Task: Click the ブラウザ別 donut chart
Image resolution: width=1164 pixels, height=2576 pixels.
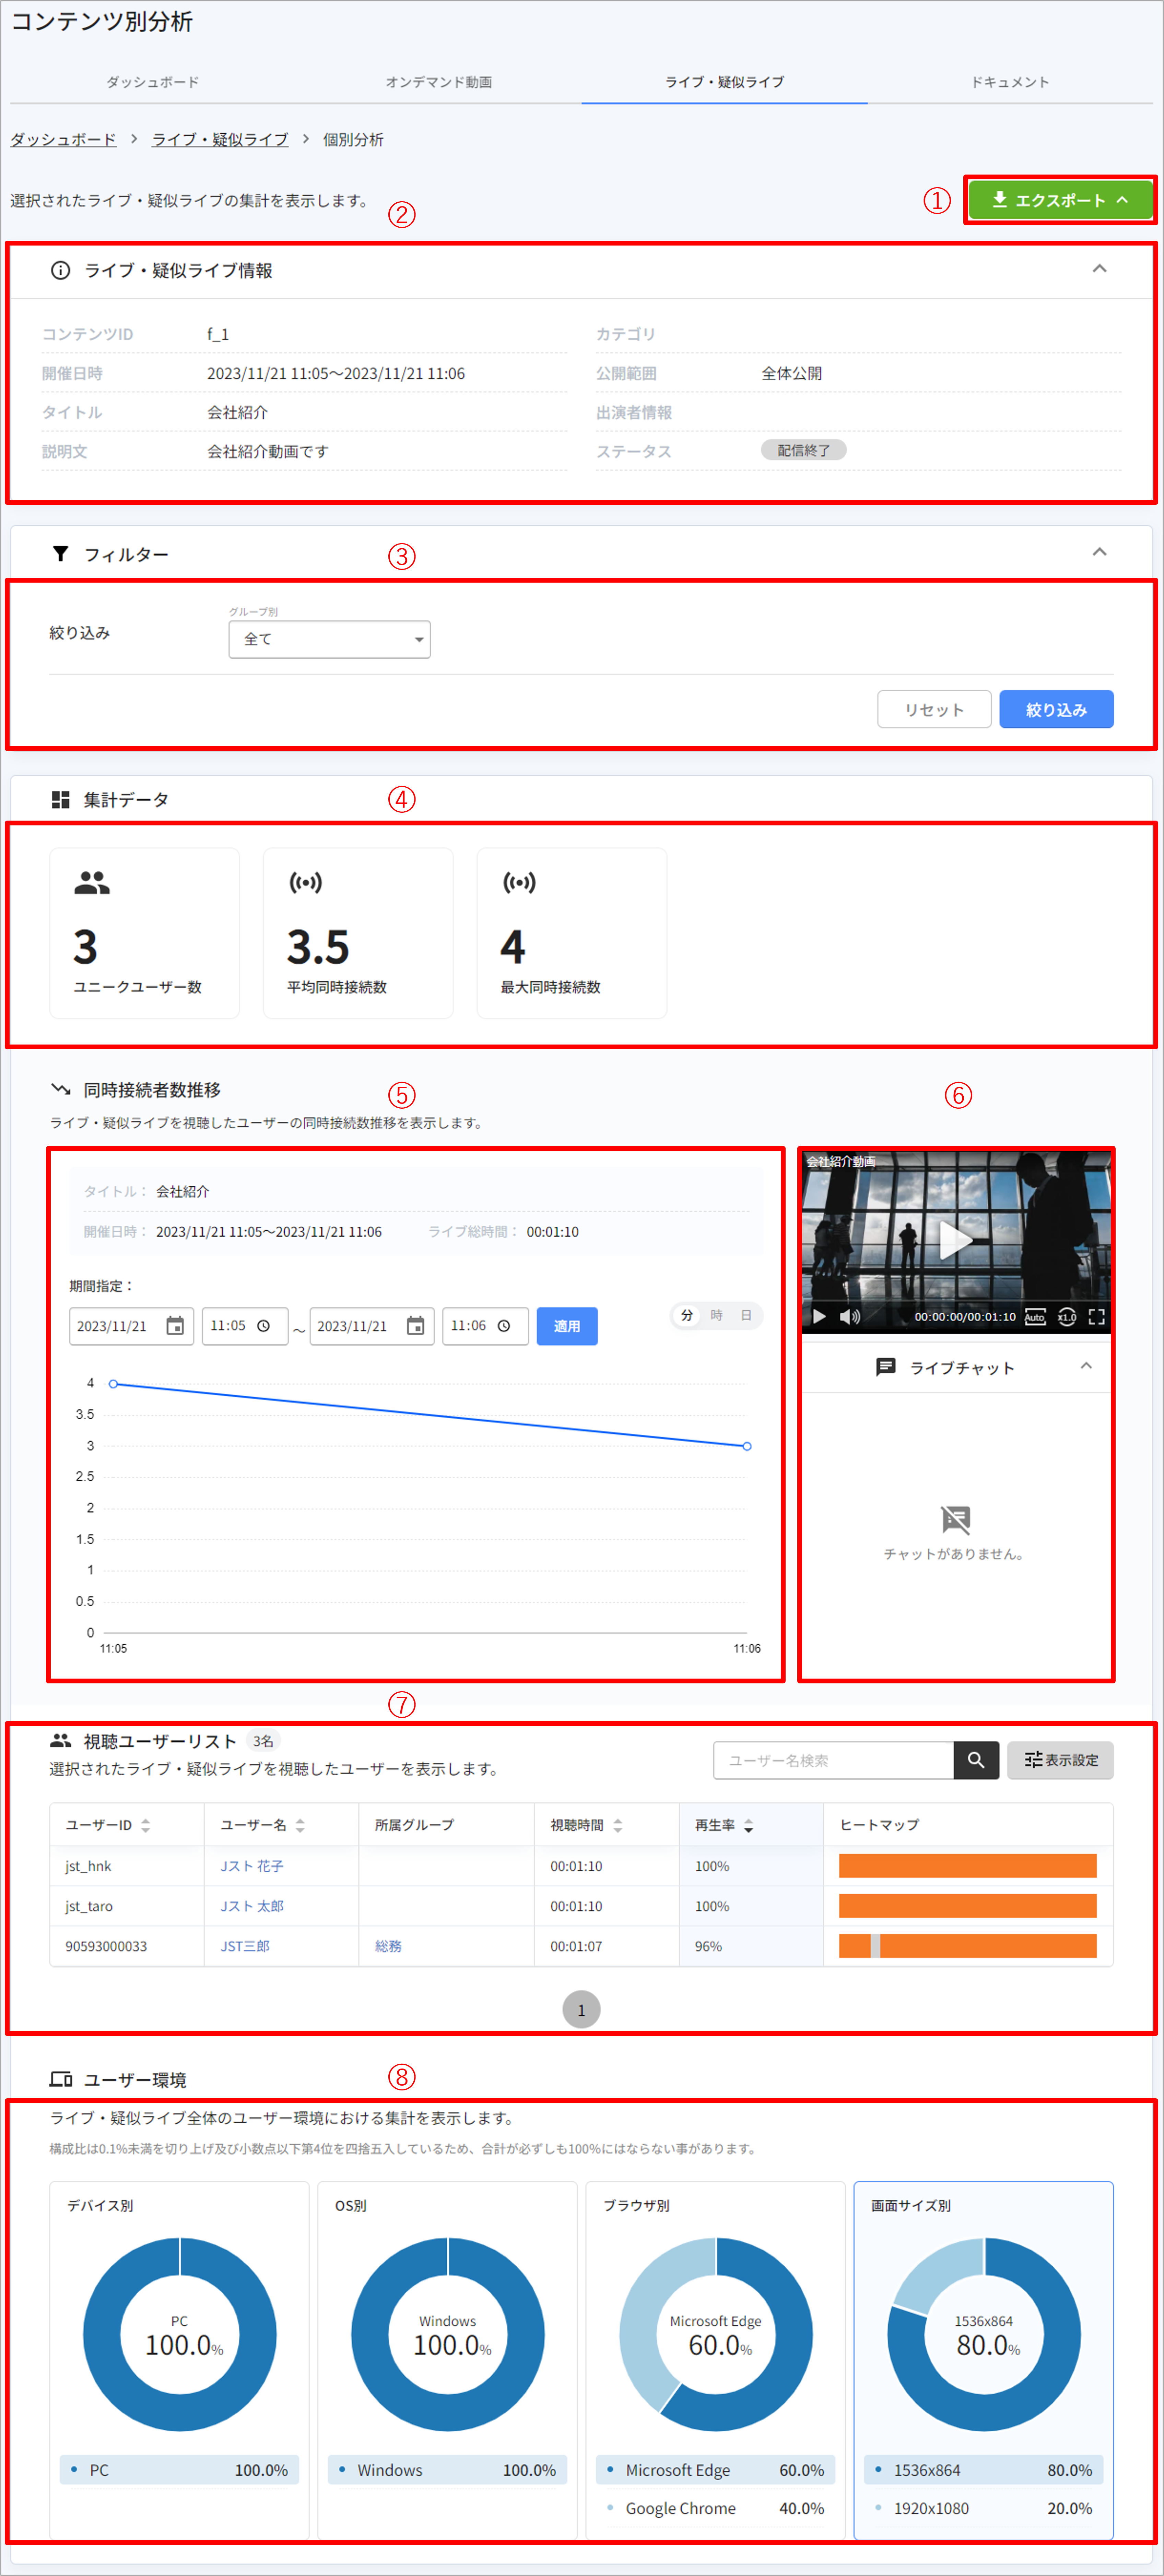Action: (716, 2335)
